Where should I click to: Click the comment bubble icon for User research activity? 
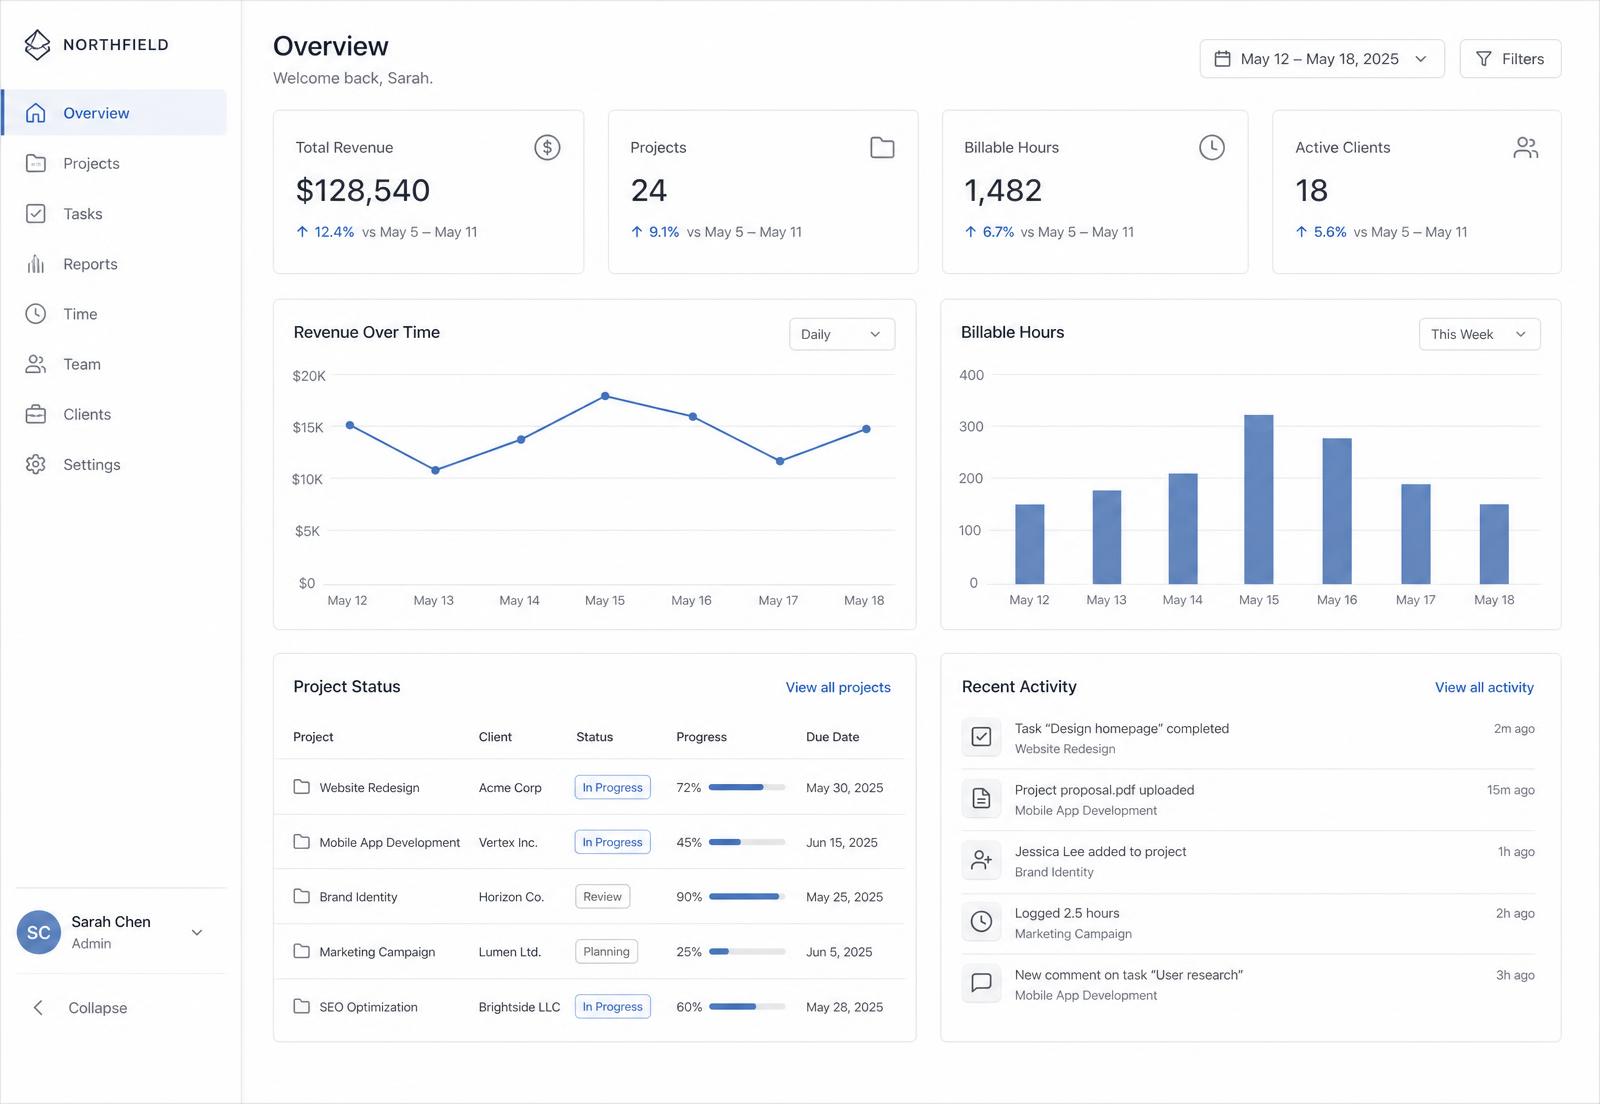982,983
